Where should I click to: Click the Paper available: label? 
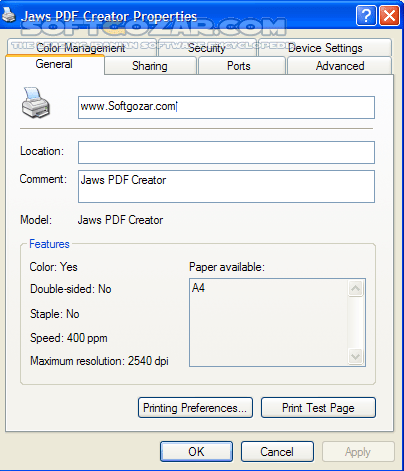[227, 267]
